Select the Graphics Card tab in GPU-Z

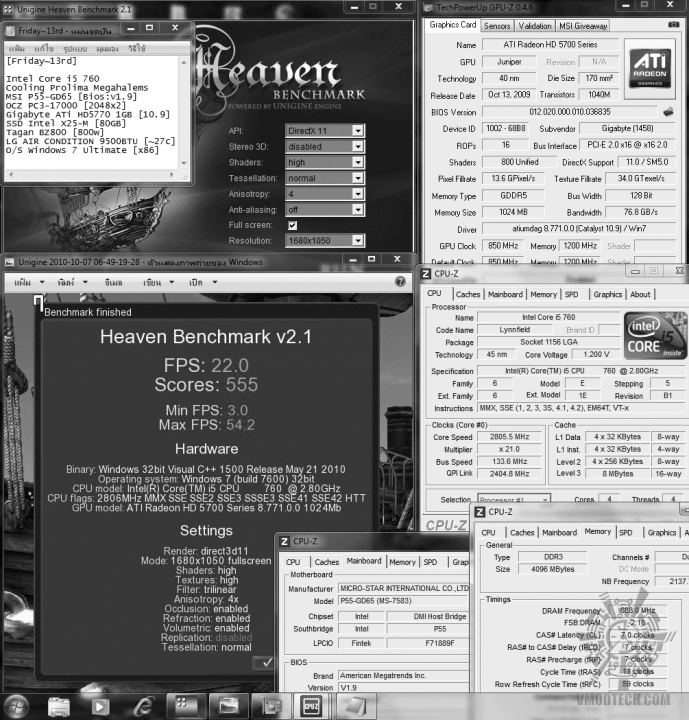tap(452, 25)
